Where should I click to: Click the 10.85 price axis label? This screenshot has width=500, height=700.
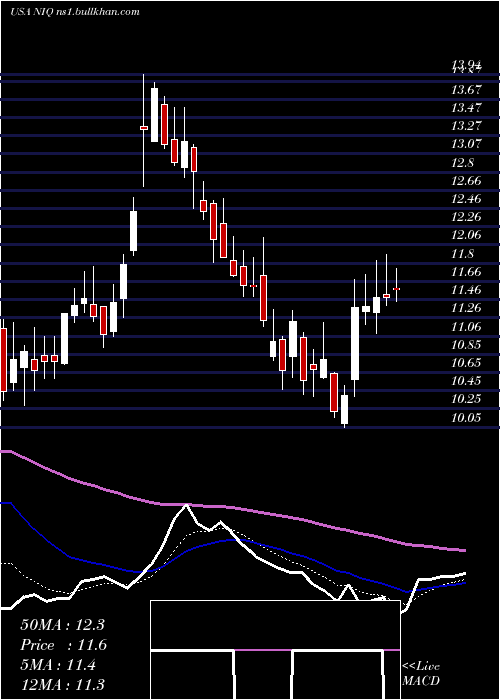click(x=466, y=345)
